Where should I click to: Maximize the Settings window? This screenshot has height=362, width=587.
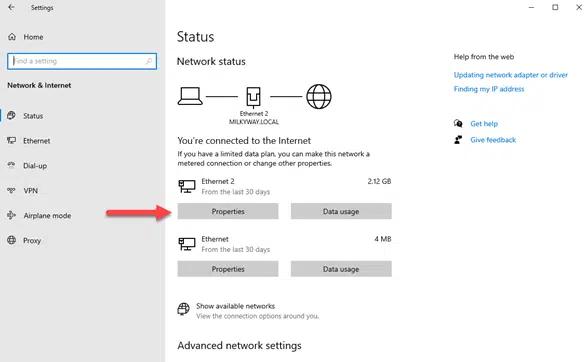point(555,7)
